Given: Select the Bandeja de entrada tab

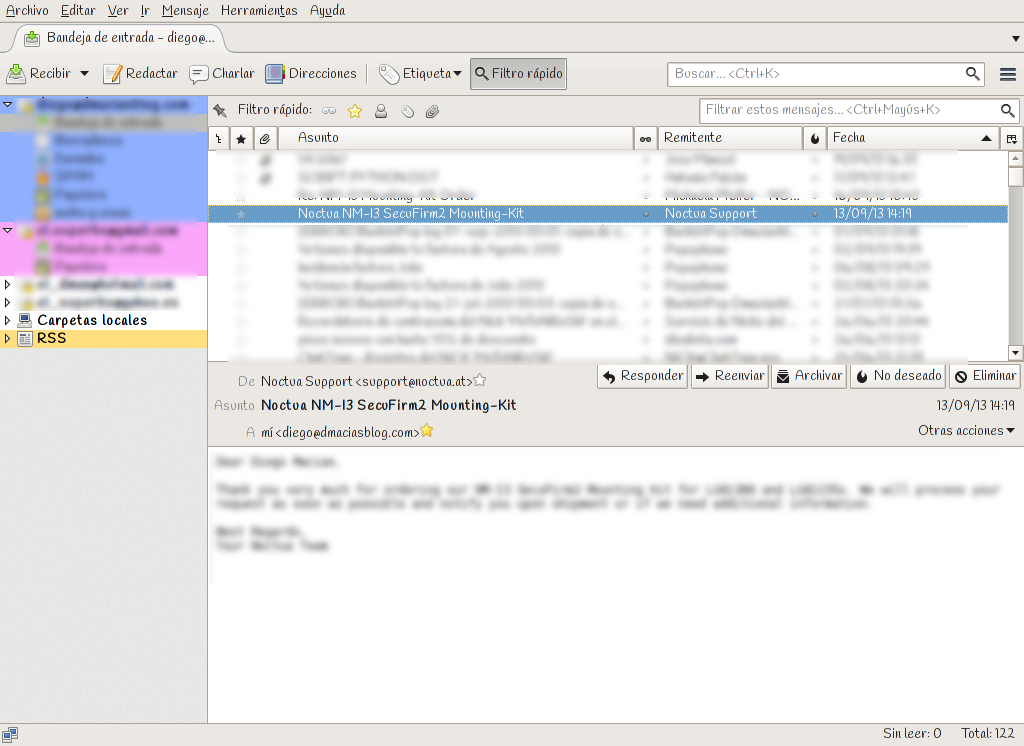Looking at the screenshot, I should tap(119, 38).
